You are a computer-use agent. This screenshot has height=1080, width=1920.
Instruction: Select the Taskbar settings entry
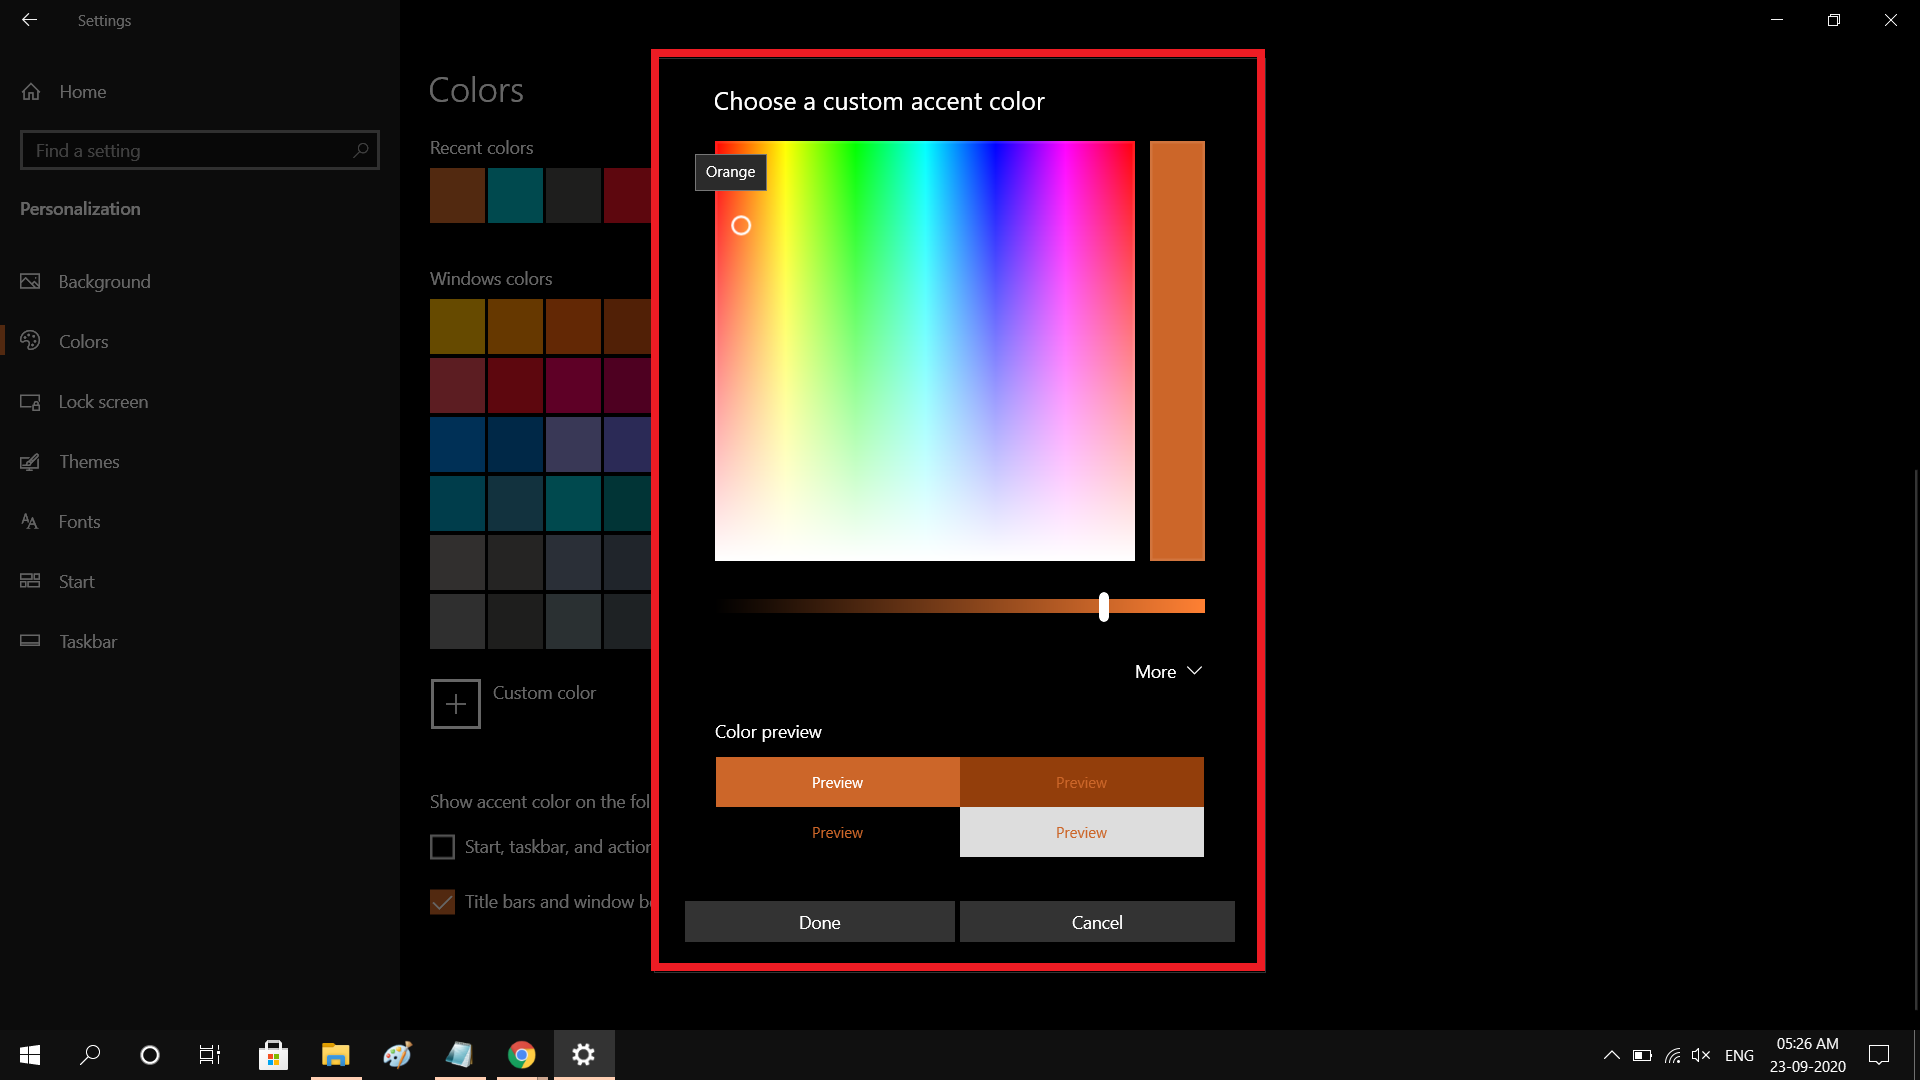pos(87,641)
